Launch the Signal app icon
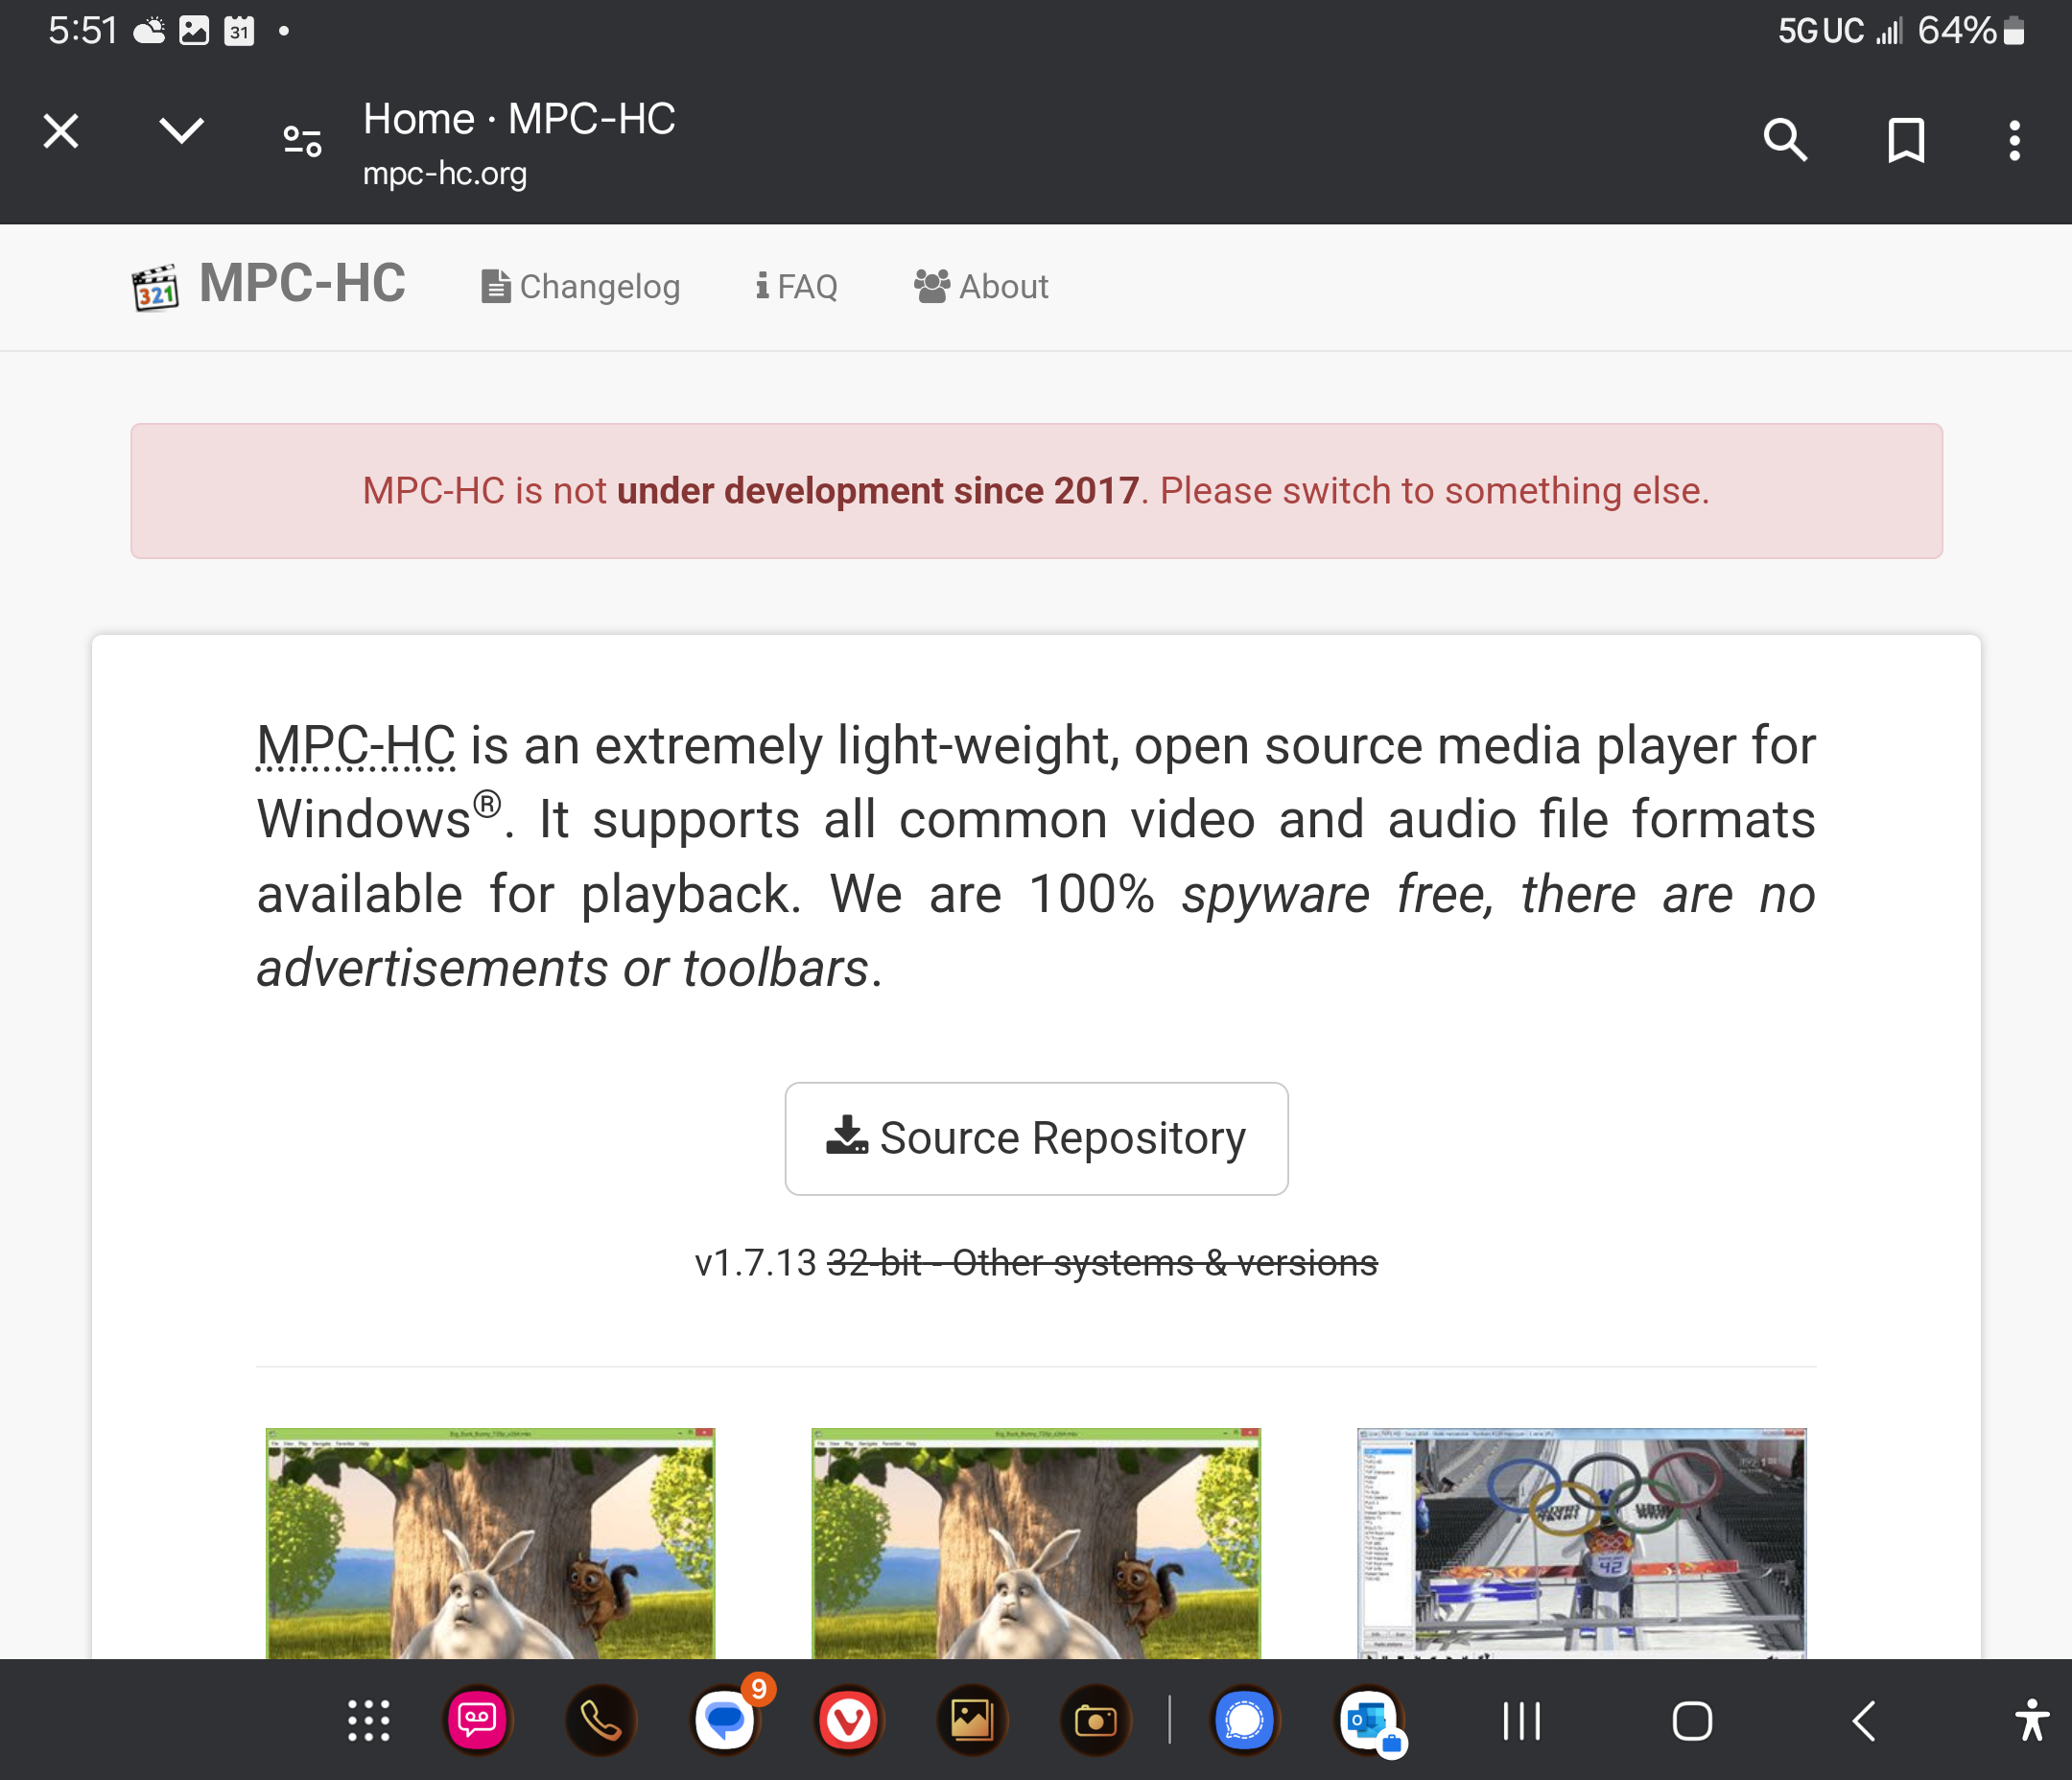The image size is (2072, 1780). 1244,1721
